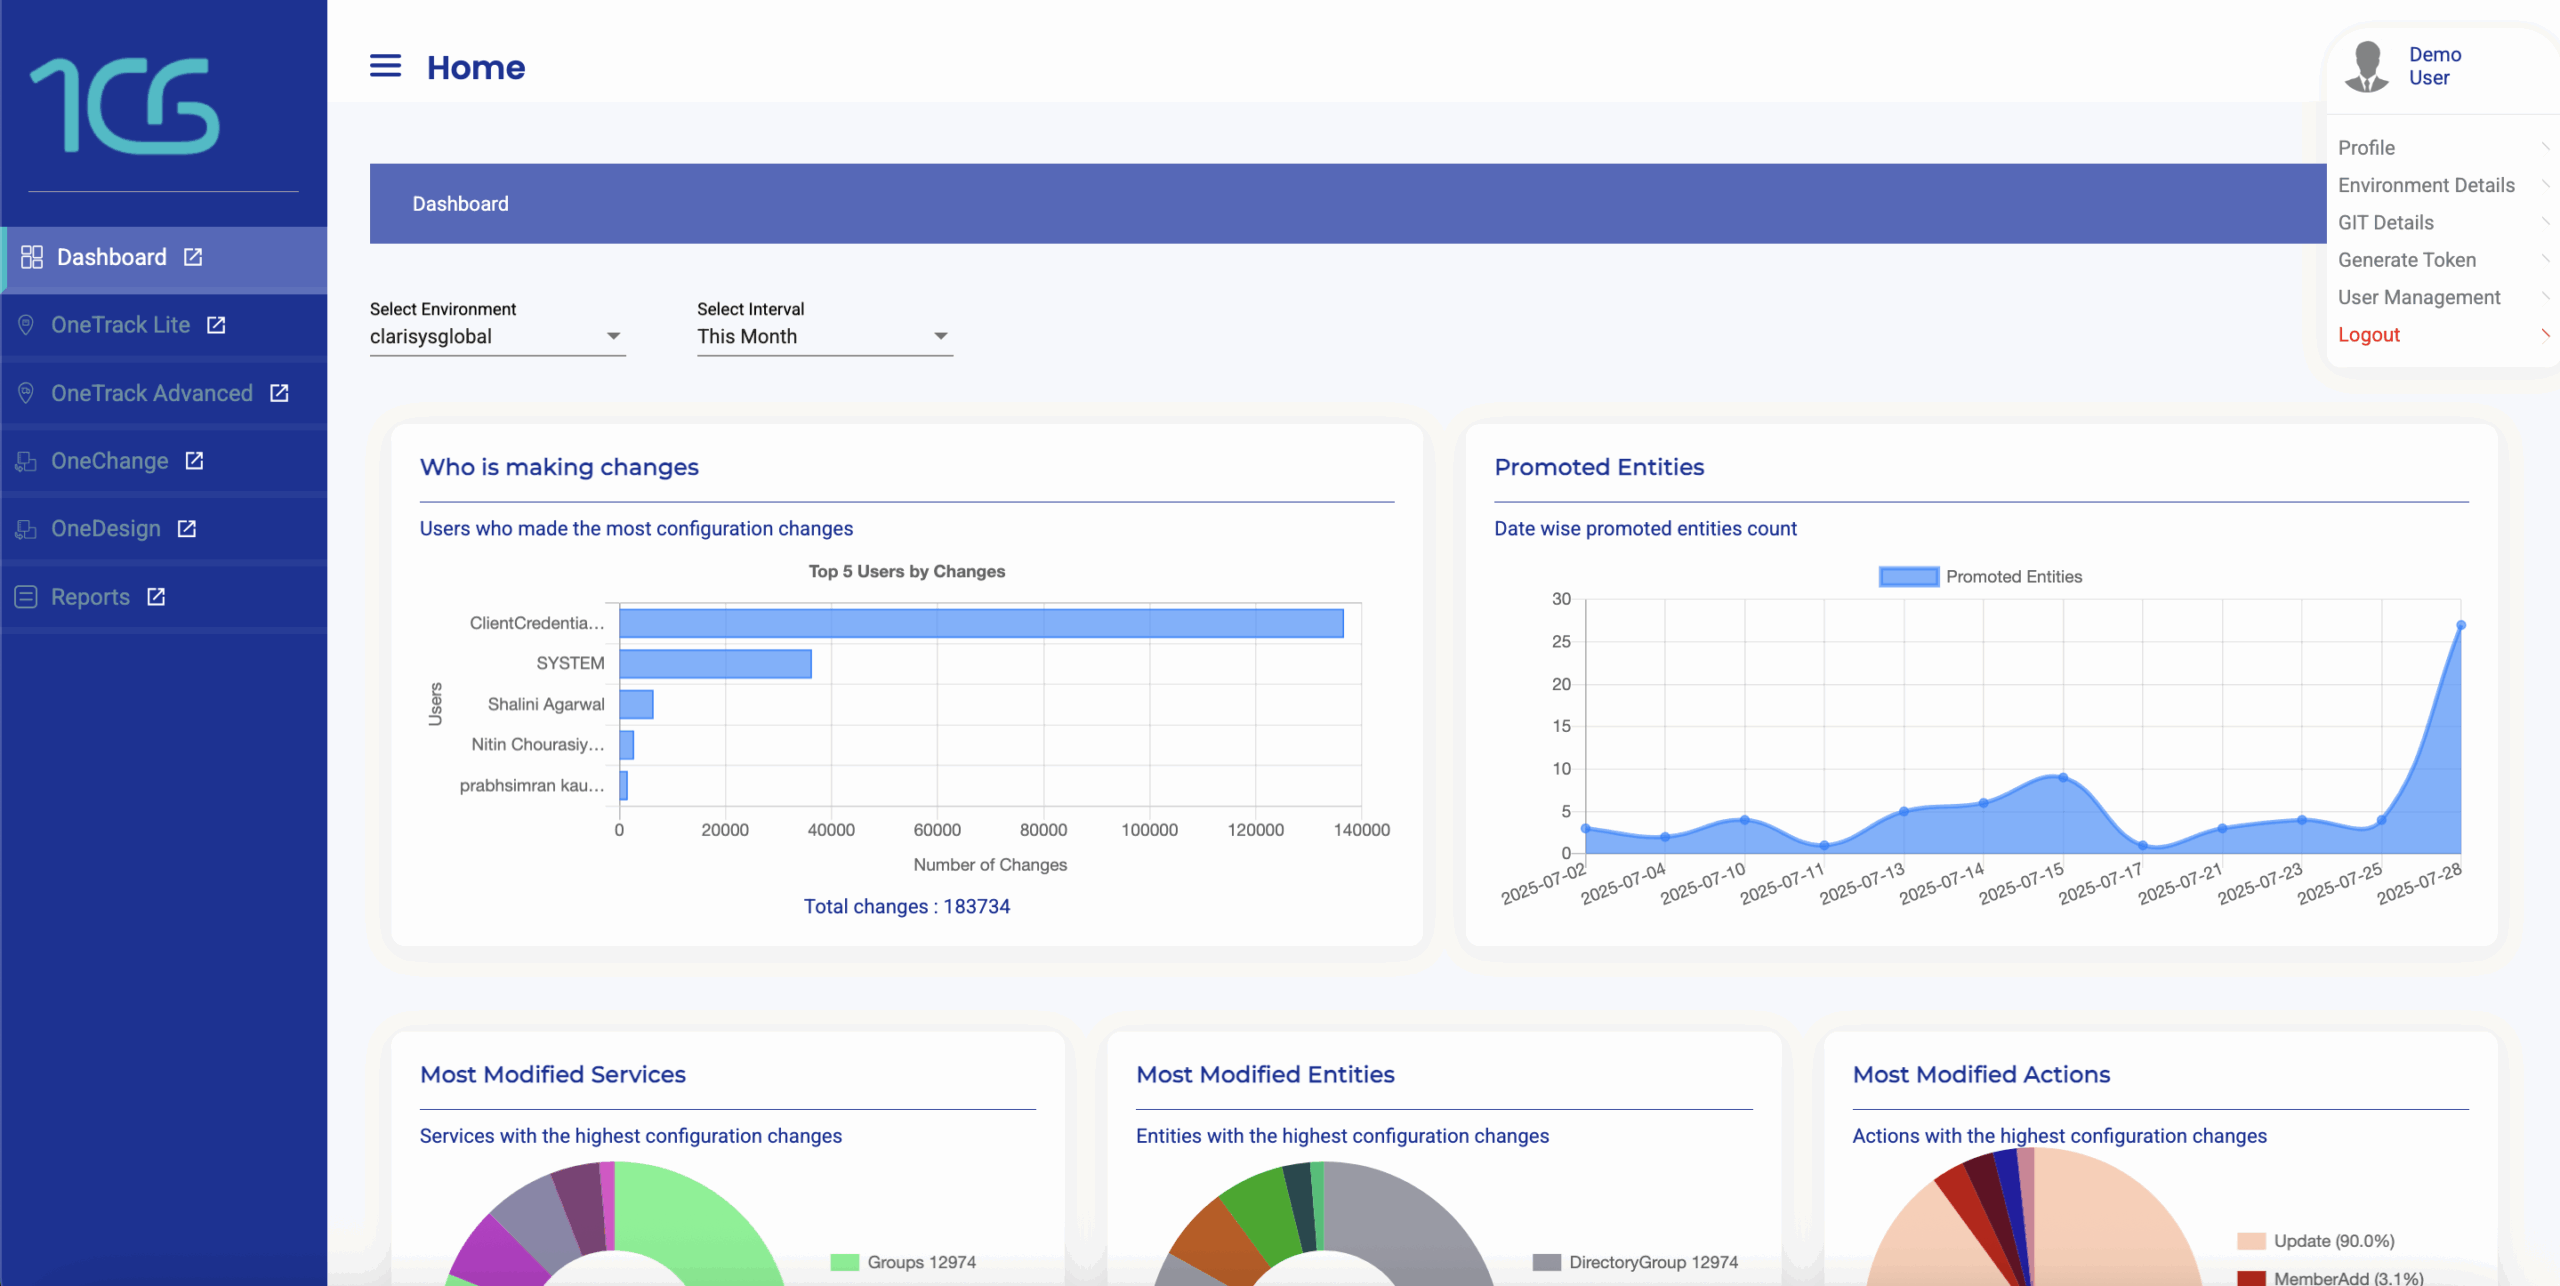The image size is (2560, 1286).
Task: Click OneTrack Advanced external-link icon
Action: [x=279, y=393]
